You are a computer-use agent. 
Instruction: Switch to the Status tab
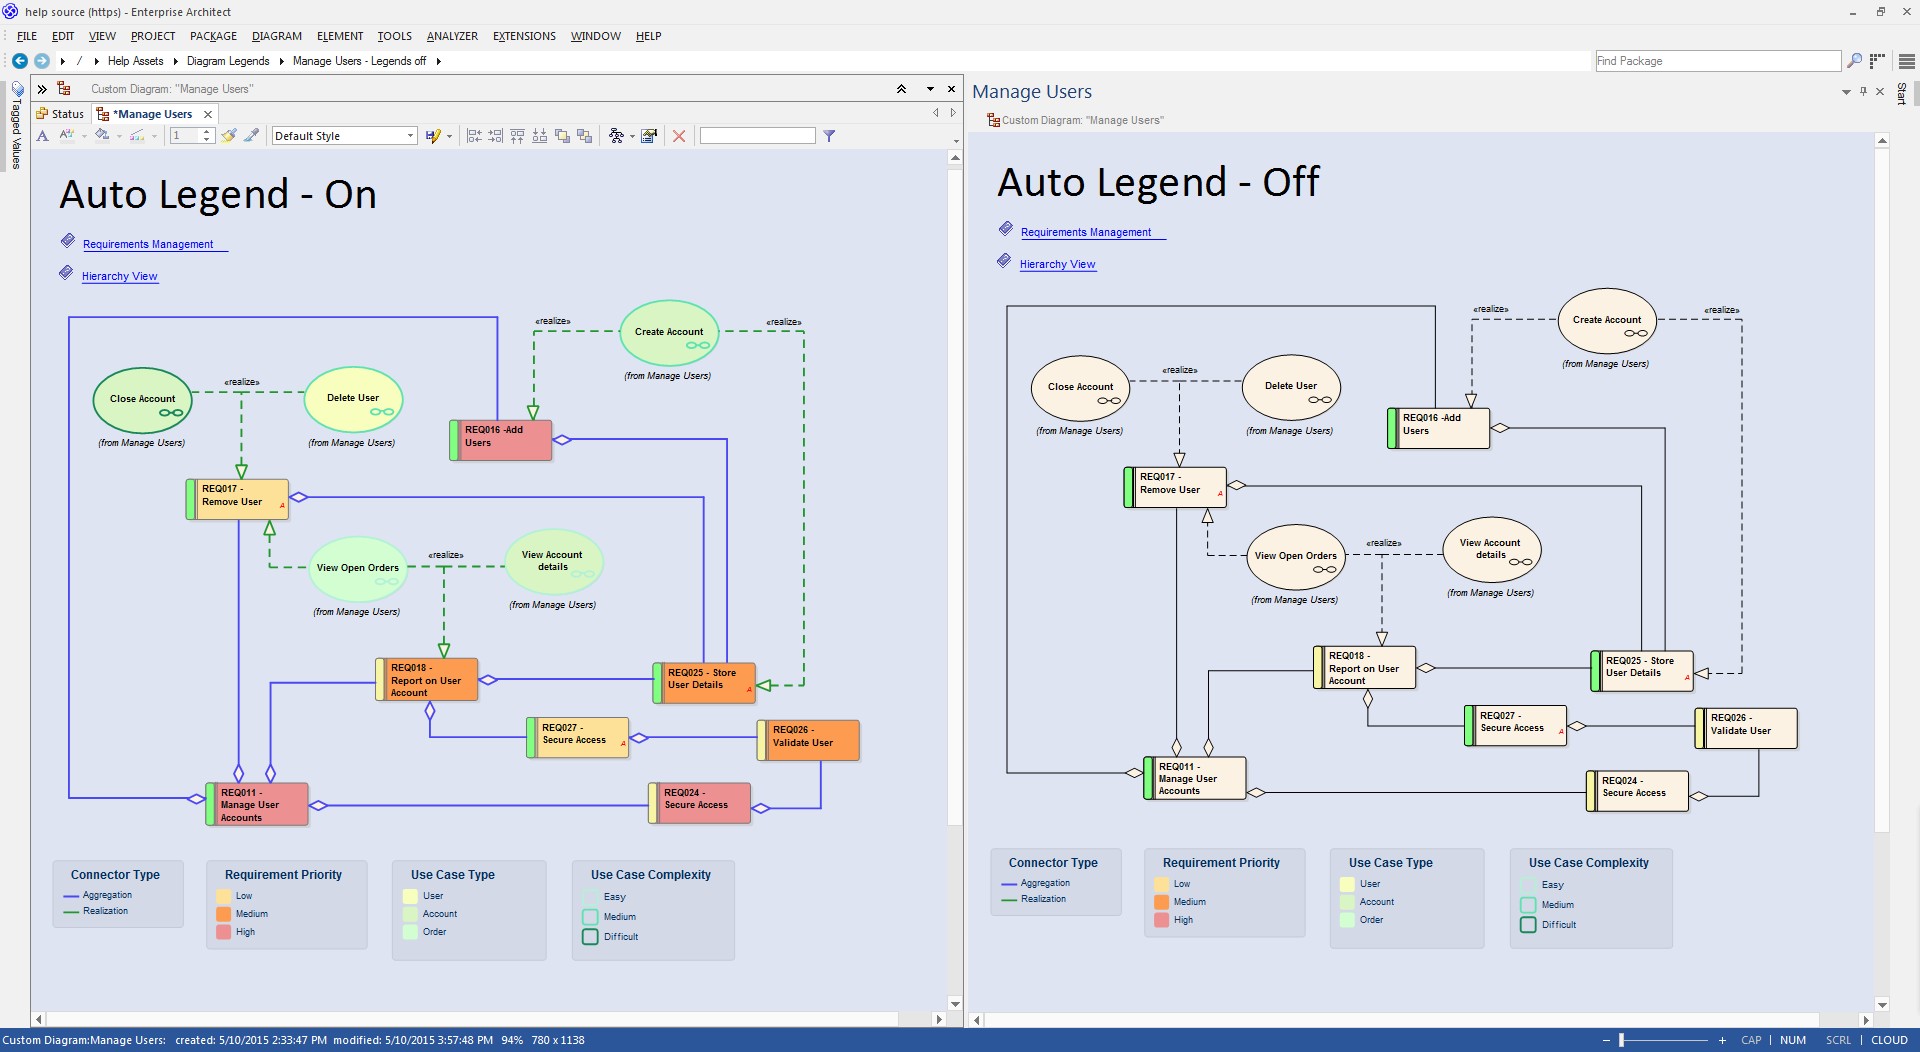point(60,114)
